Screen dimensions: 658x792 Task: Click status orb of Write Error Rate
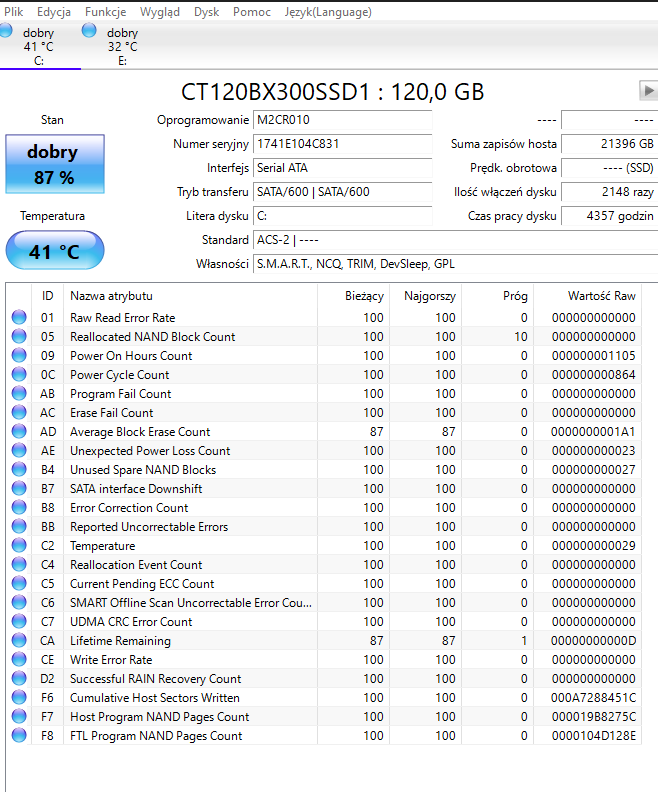[19, 659]
